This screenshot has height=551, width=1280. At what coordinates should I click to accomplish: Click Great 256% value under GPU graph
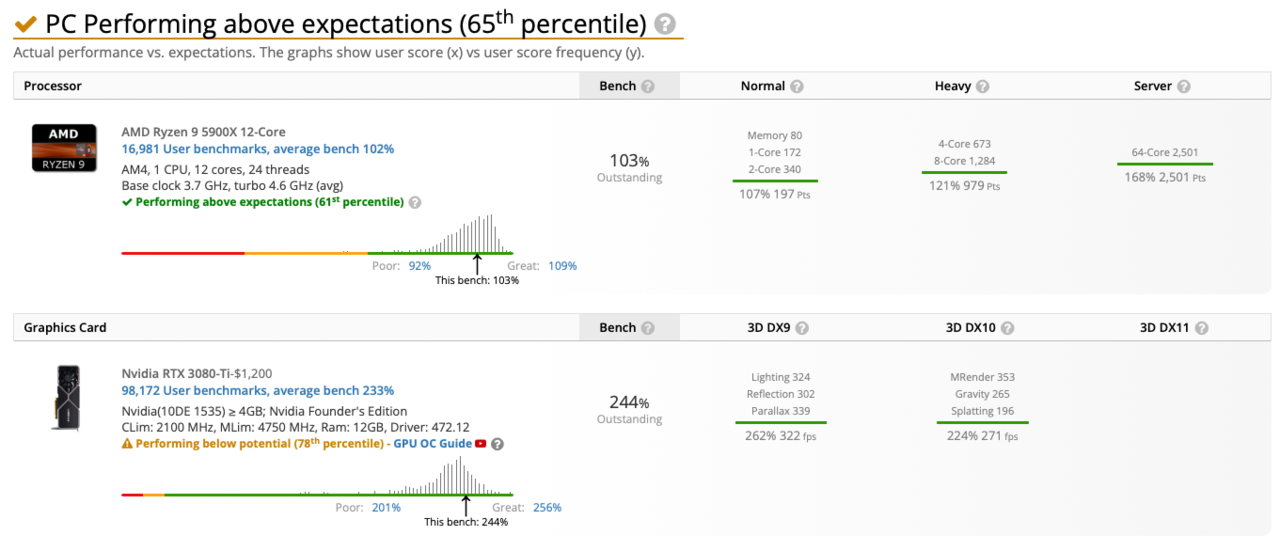[547, 508]
